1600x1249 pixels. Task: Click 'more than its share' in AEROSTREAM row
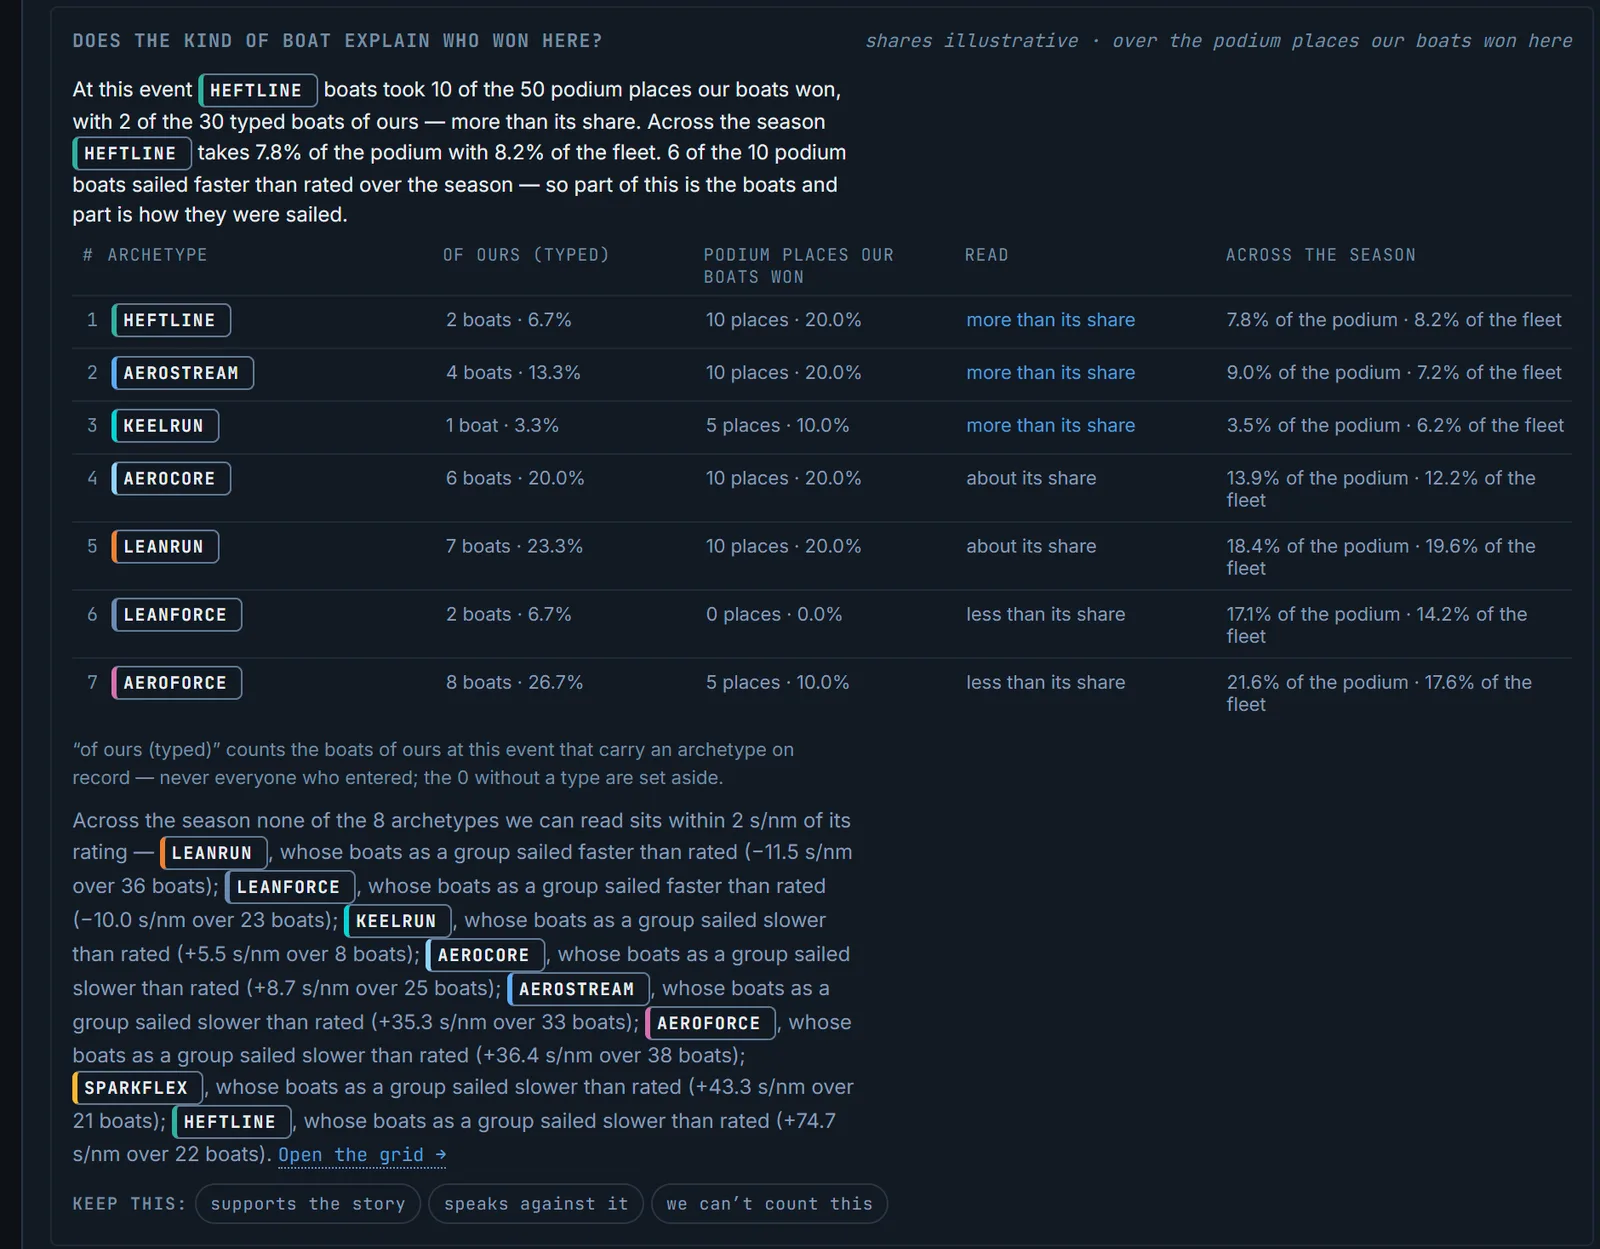(1051, 373)
